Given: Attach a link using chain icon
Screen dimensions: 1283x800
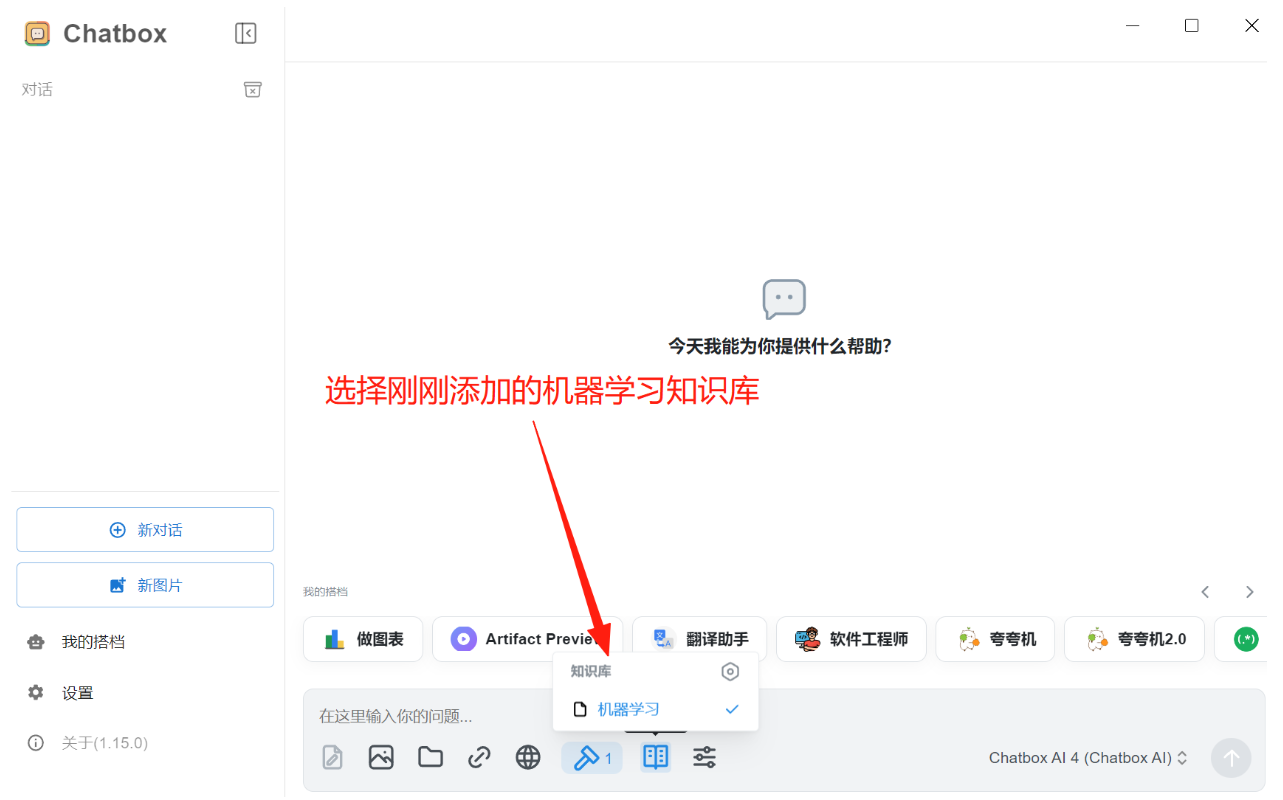Looking at the screenshot, I should [479, 758].
